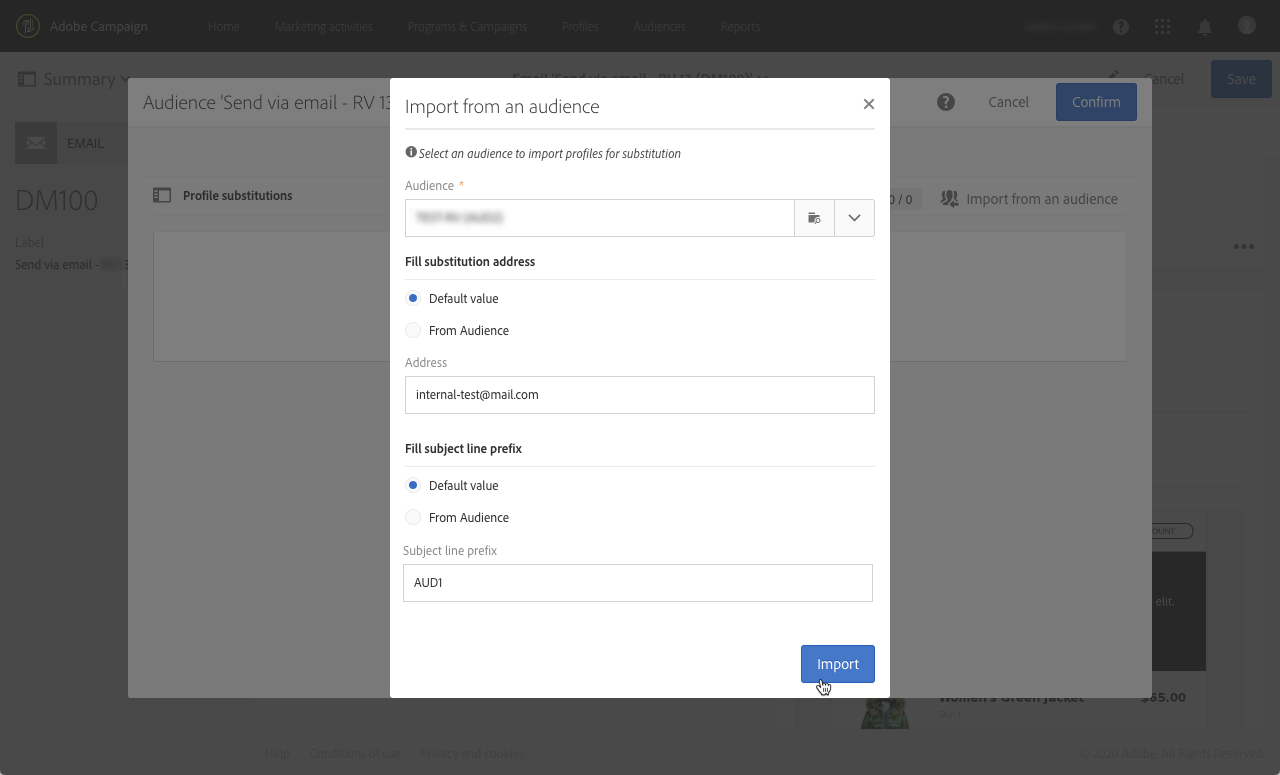Click the Import button
Viewport: 1280px width, 775px height.
(x=837, y=664)
